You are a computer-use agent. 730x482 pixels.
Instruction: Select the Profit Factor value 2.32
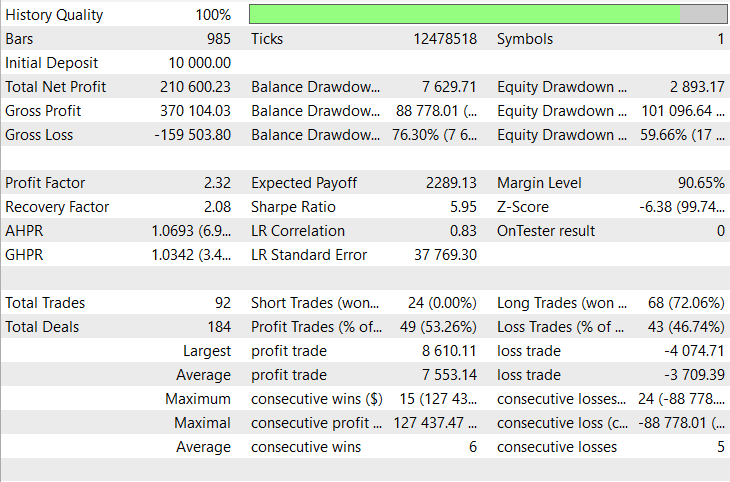pyautogui.click(x=217, y=183)
